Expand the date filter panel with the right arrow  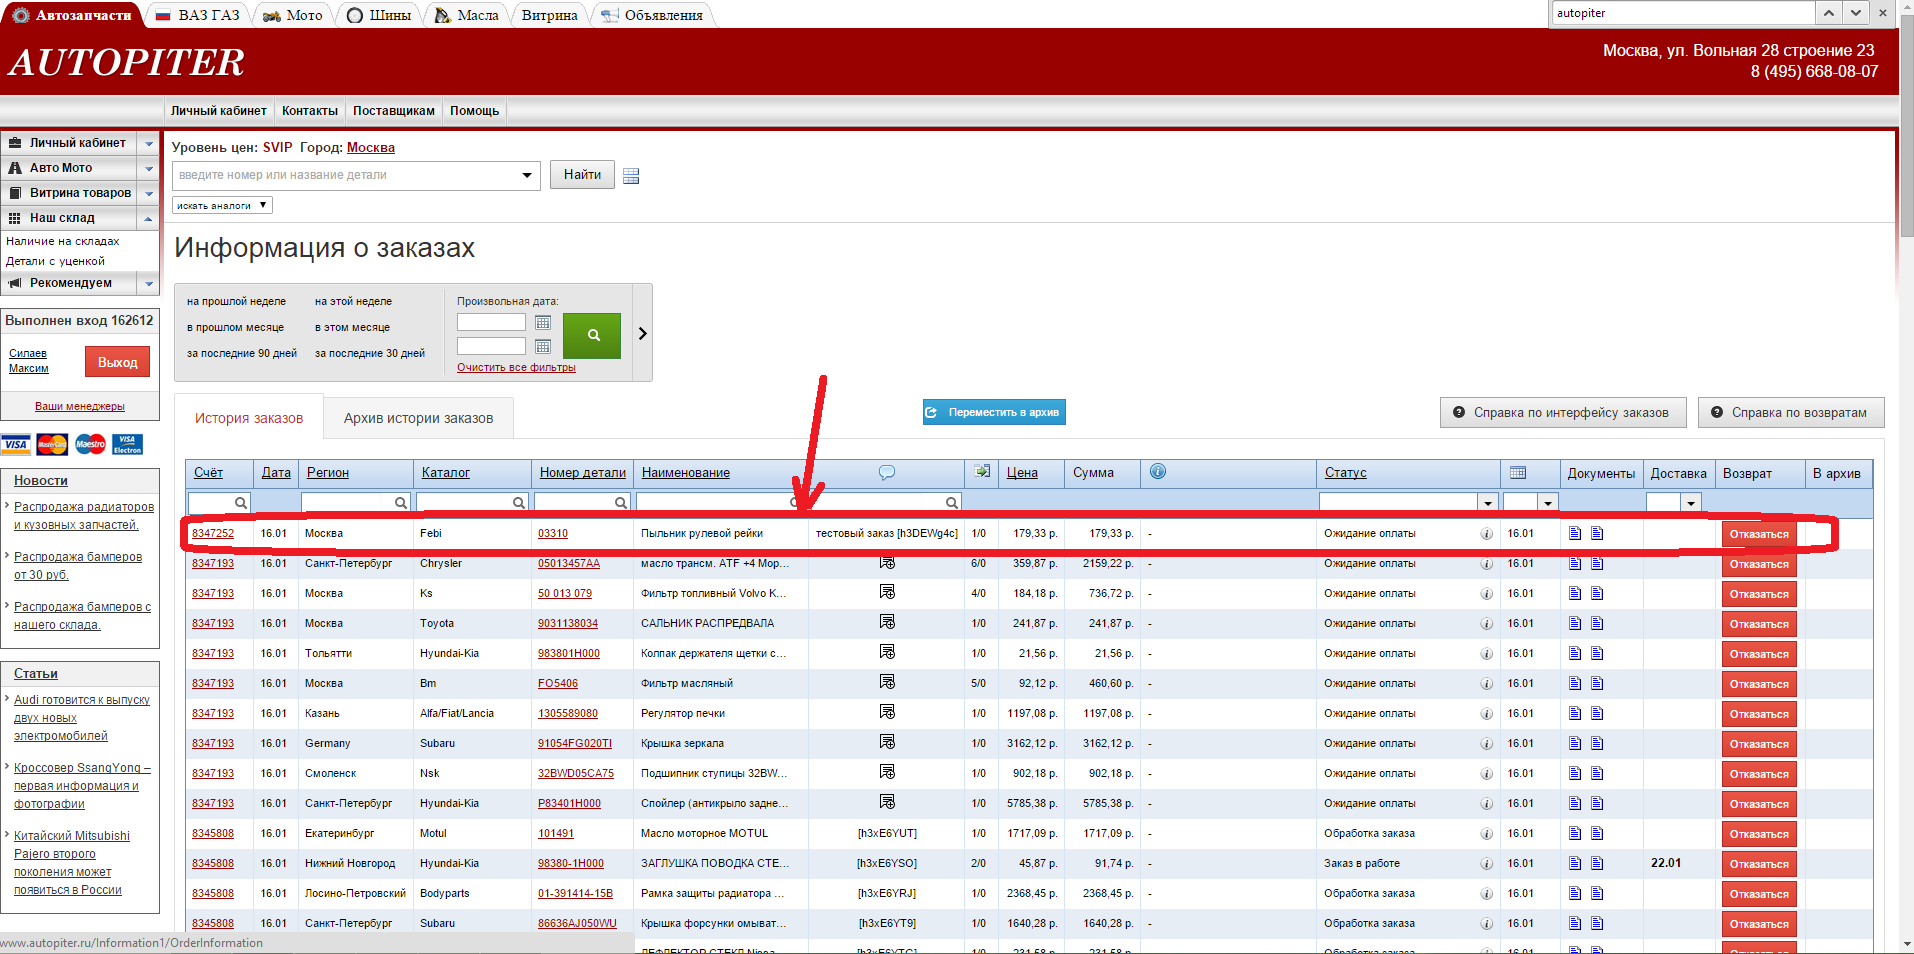642,334
